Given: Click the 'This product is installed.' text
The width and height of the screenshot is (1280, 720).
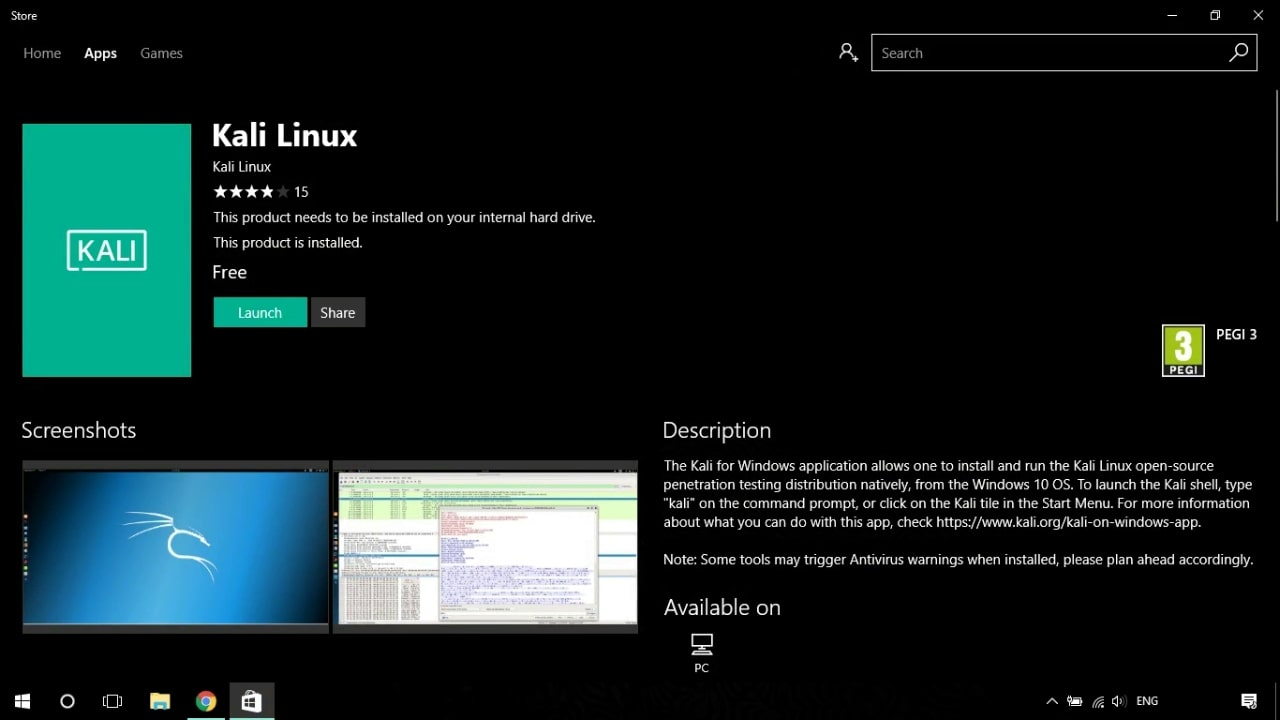Looking at the screenshot, I should [x=288, y=242].
